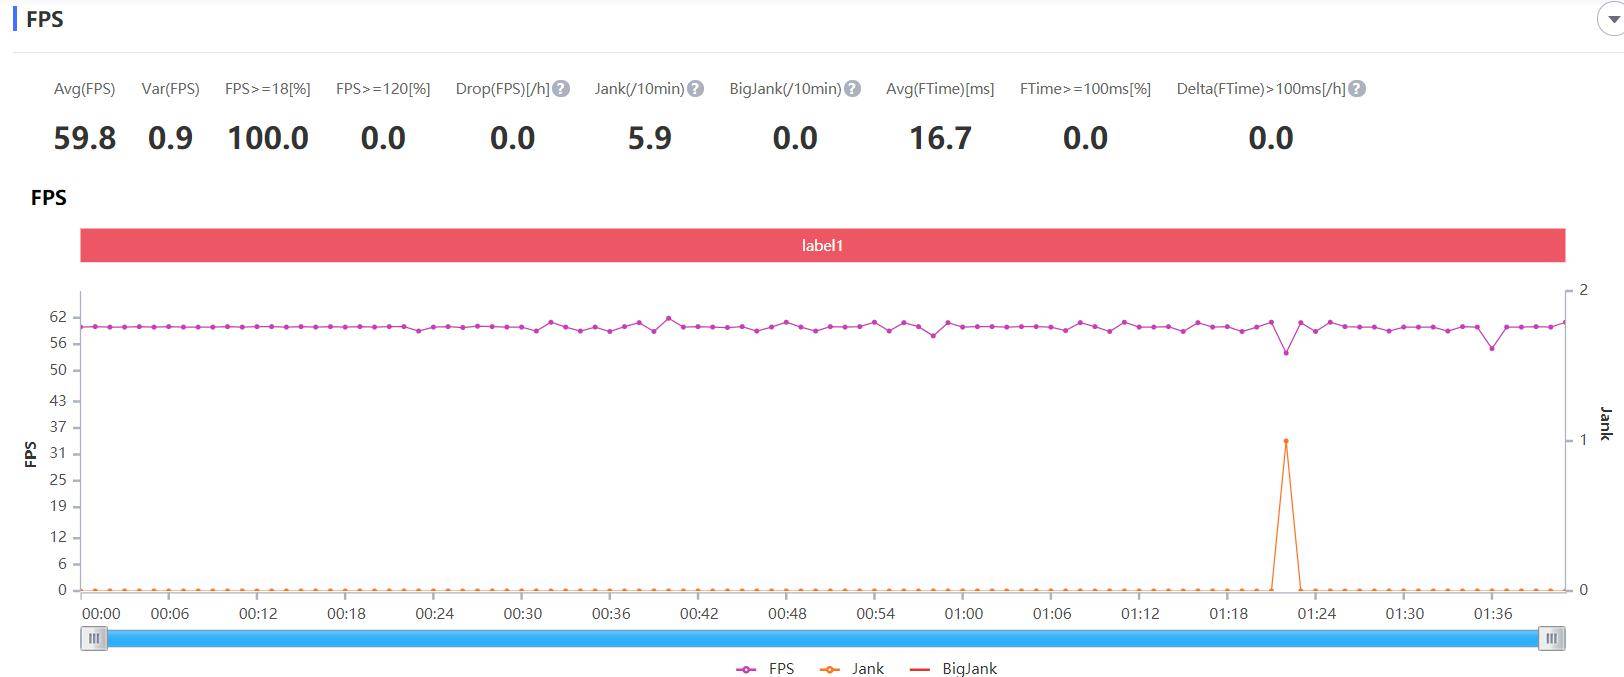
Task: Open help icon after Delta(FTime)>100ms[/h]
Action: coord(1357,89)
